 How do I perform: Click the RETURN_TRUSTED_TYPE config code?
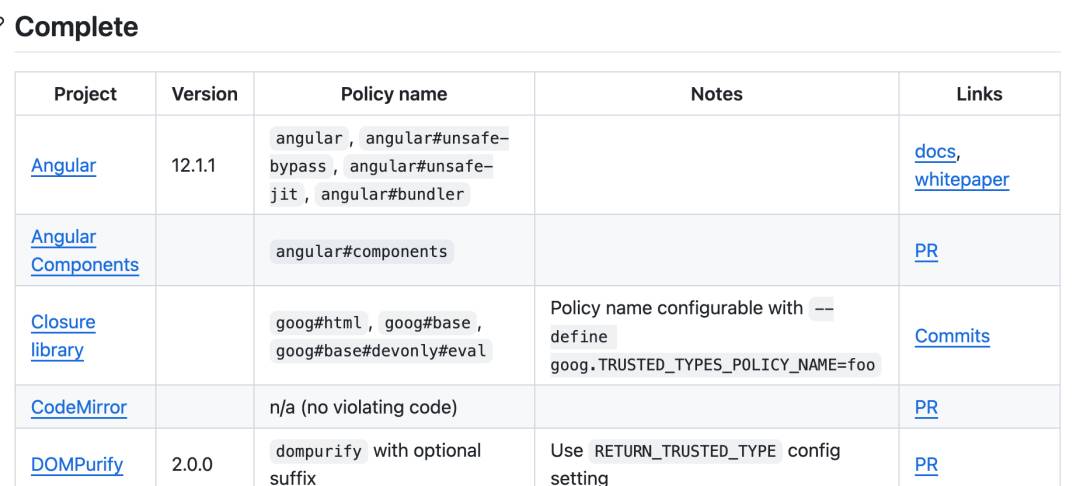point(685,452)
